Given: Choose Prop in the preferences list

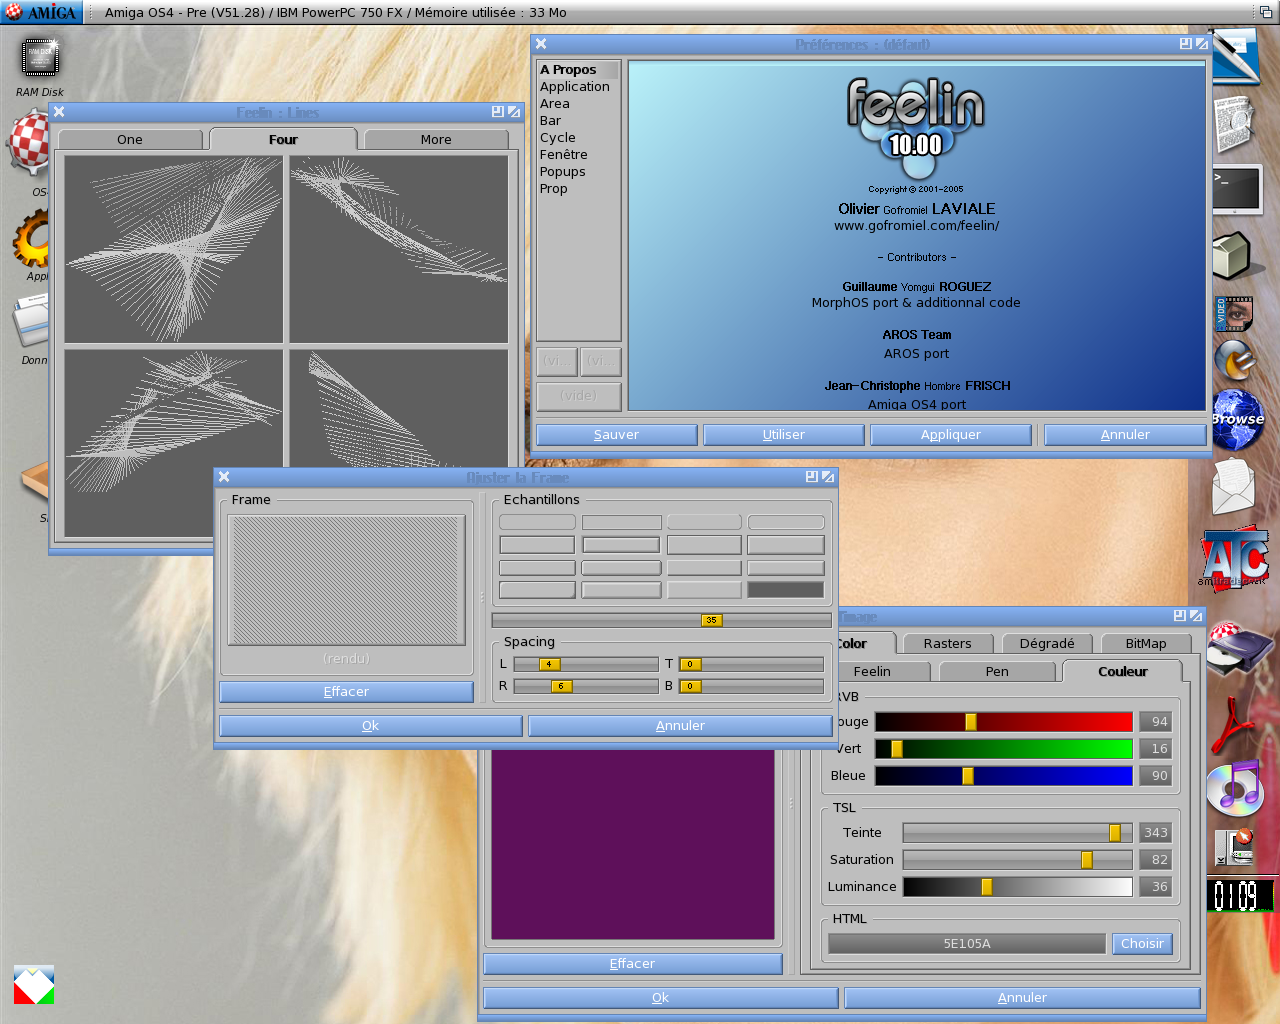Looking at the screenshot, I should click(578, 189).
